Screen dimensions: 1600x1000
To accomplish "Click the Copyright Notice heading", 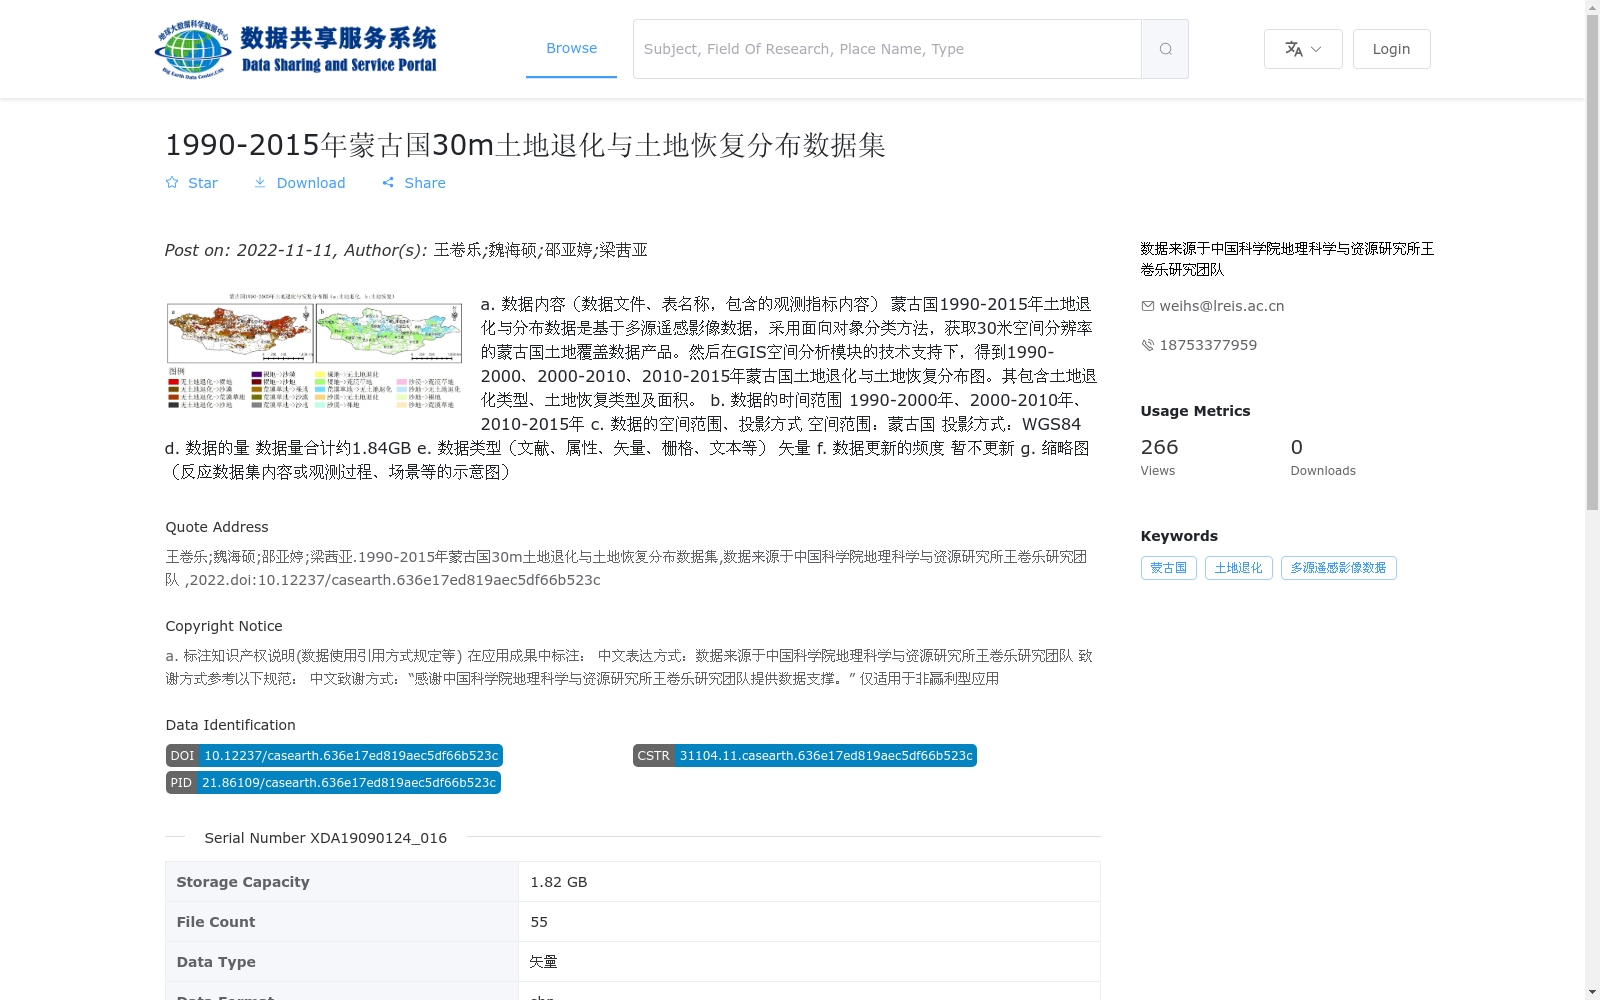I will point(224,626).
